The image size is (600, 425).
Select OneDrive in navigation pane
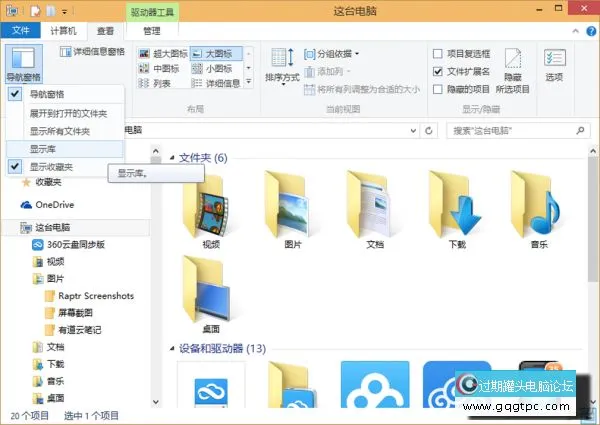[47, 205]
